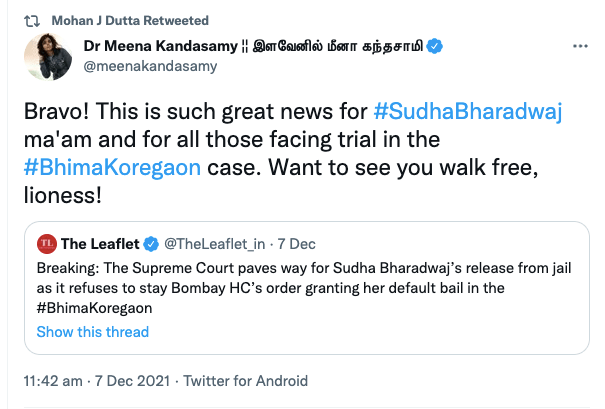Open The Leaflet account name
Viewport: 605px width, 409px height.
click(101, 244)
